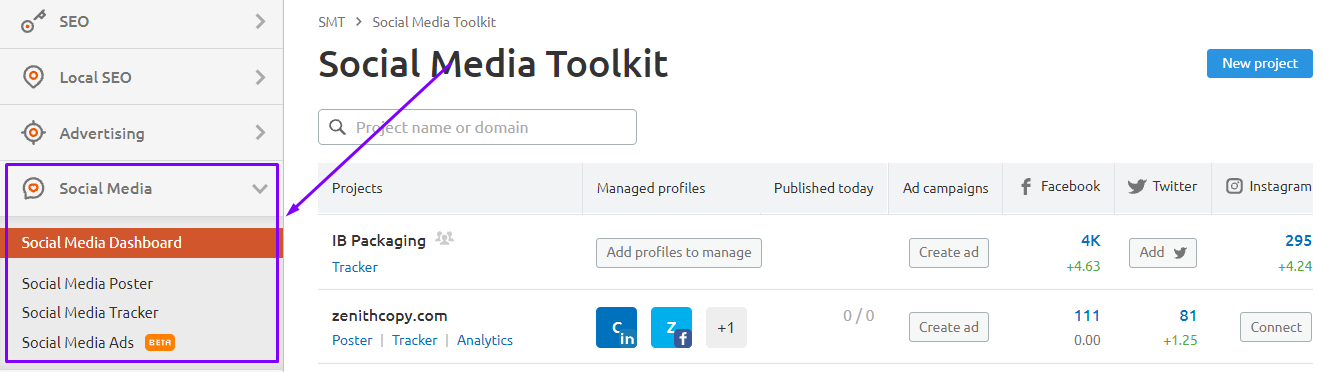
Task: Click the Social Media heart bubble icon
Action: [34, 188]
